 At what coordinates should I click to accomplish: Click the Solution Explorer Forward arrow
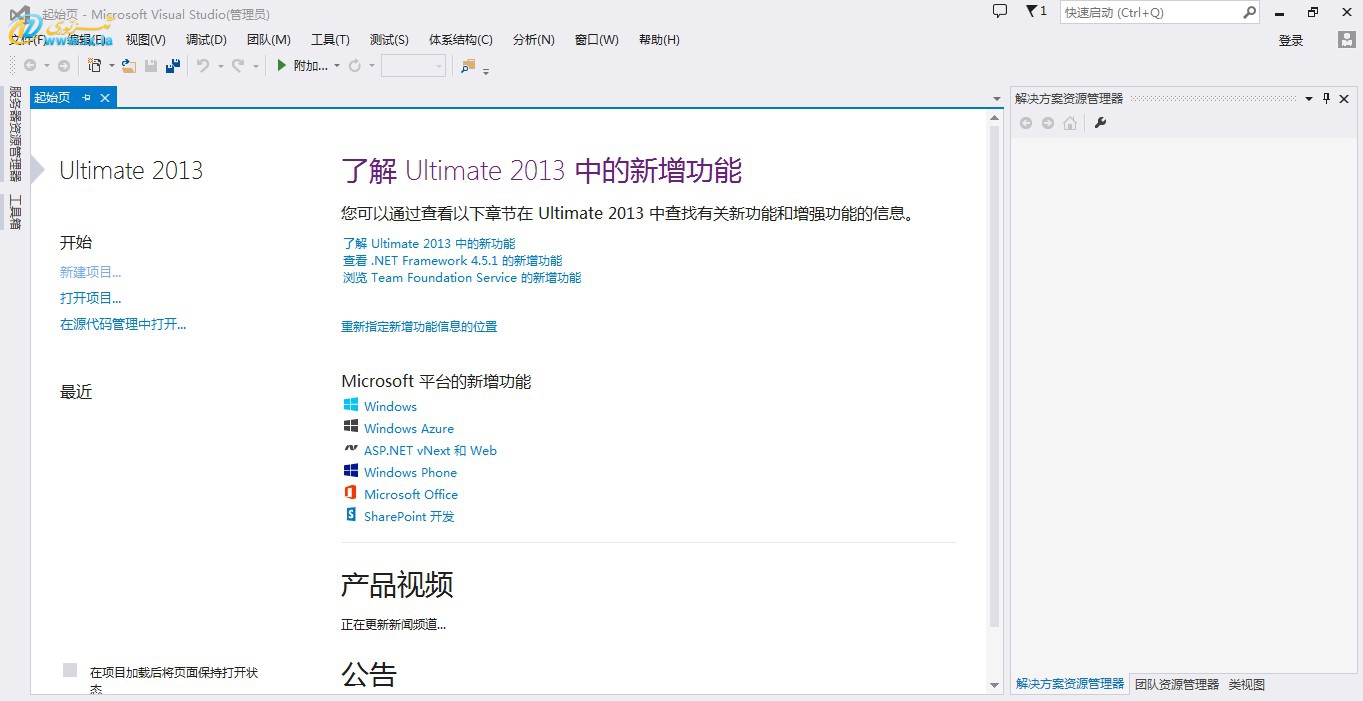click(1048, 123)
